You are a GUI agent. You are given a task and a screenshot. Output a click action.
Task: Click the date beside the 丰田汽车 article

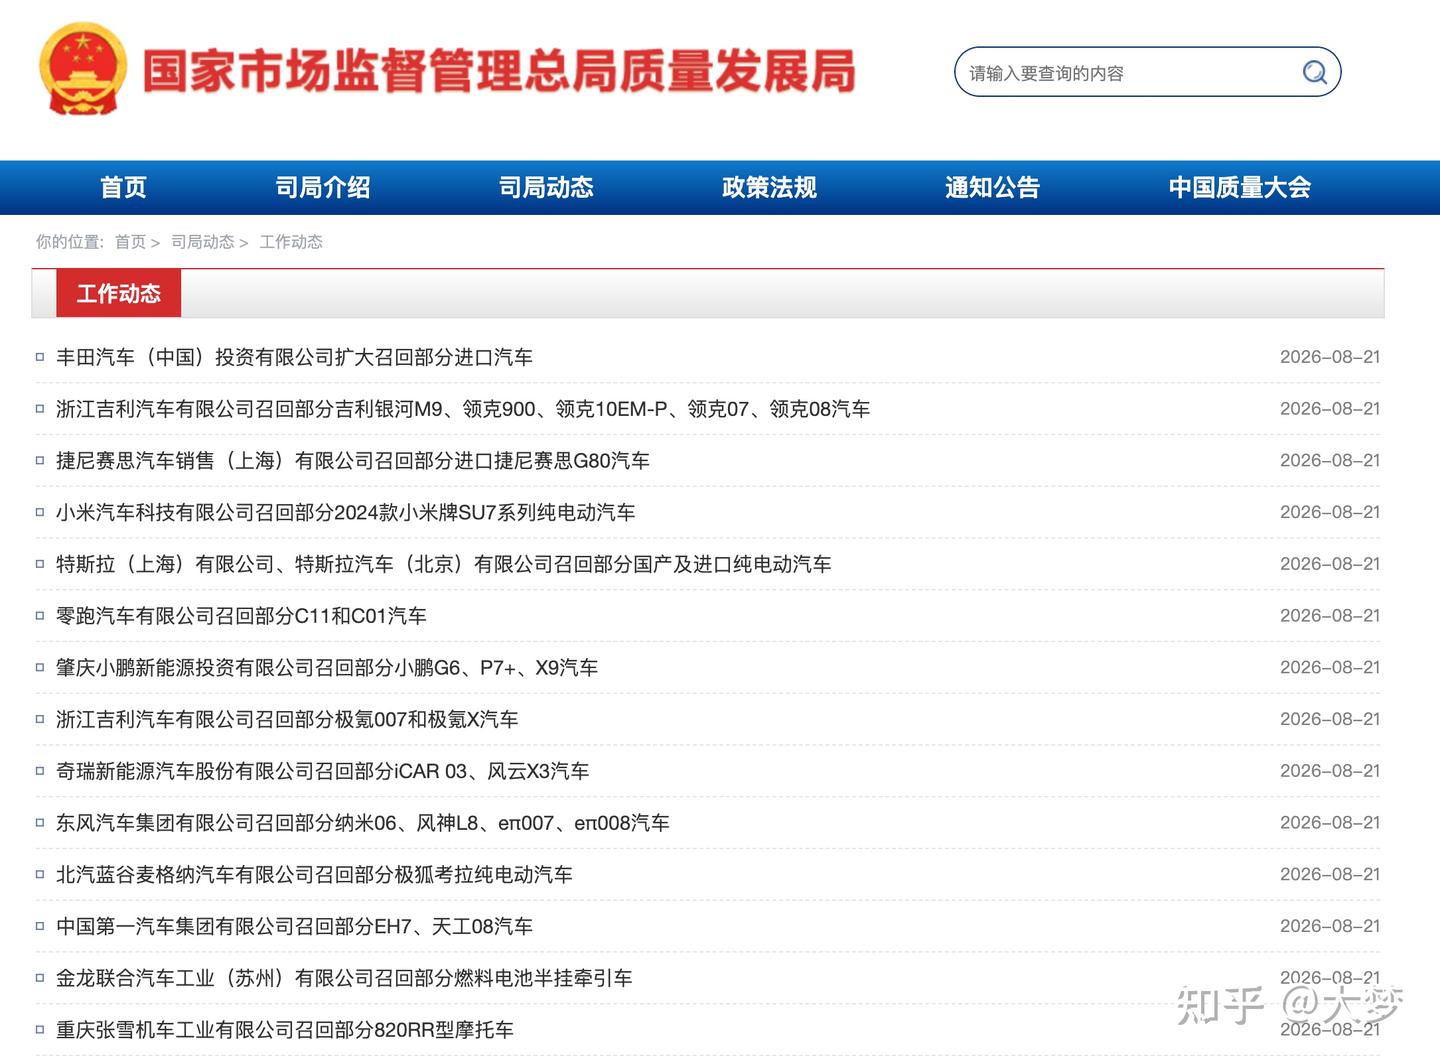tap(1330, 357)
